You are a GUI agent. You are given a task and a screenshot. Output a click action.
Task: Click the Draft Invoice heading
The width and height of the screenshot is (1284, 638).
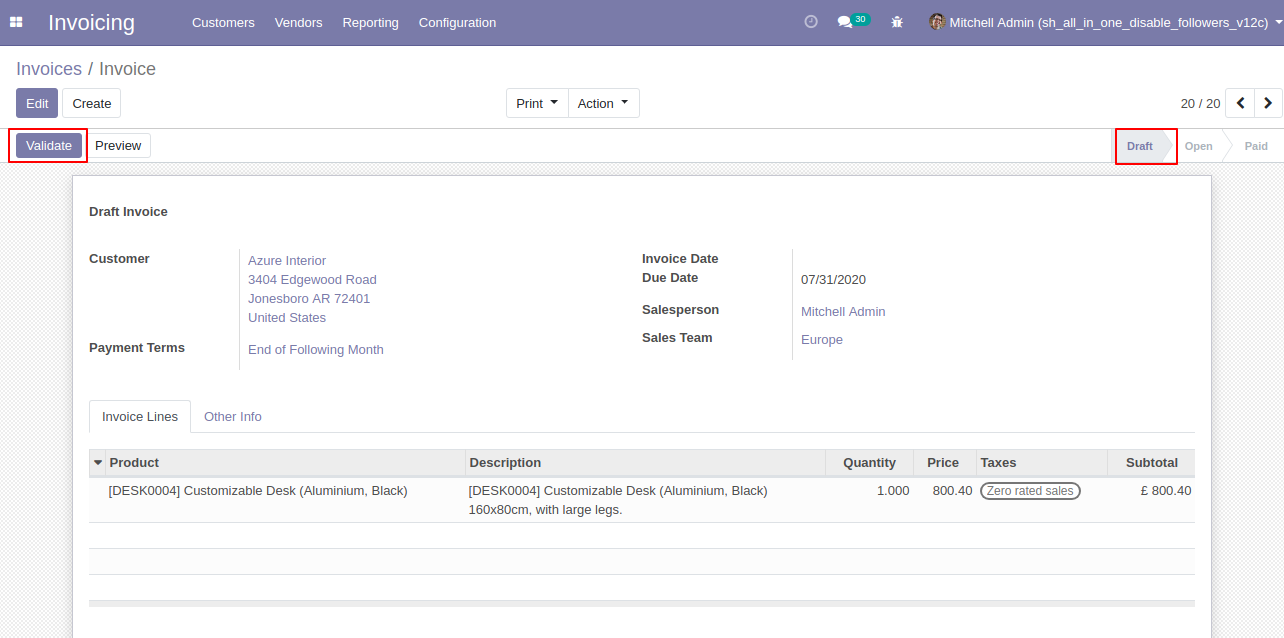pyautogui.click(x=128, y=212)
